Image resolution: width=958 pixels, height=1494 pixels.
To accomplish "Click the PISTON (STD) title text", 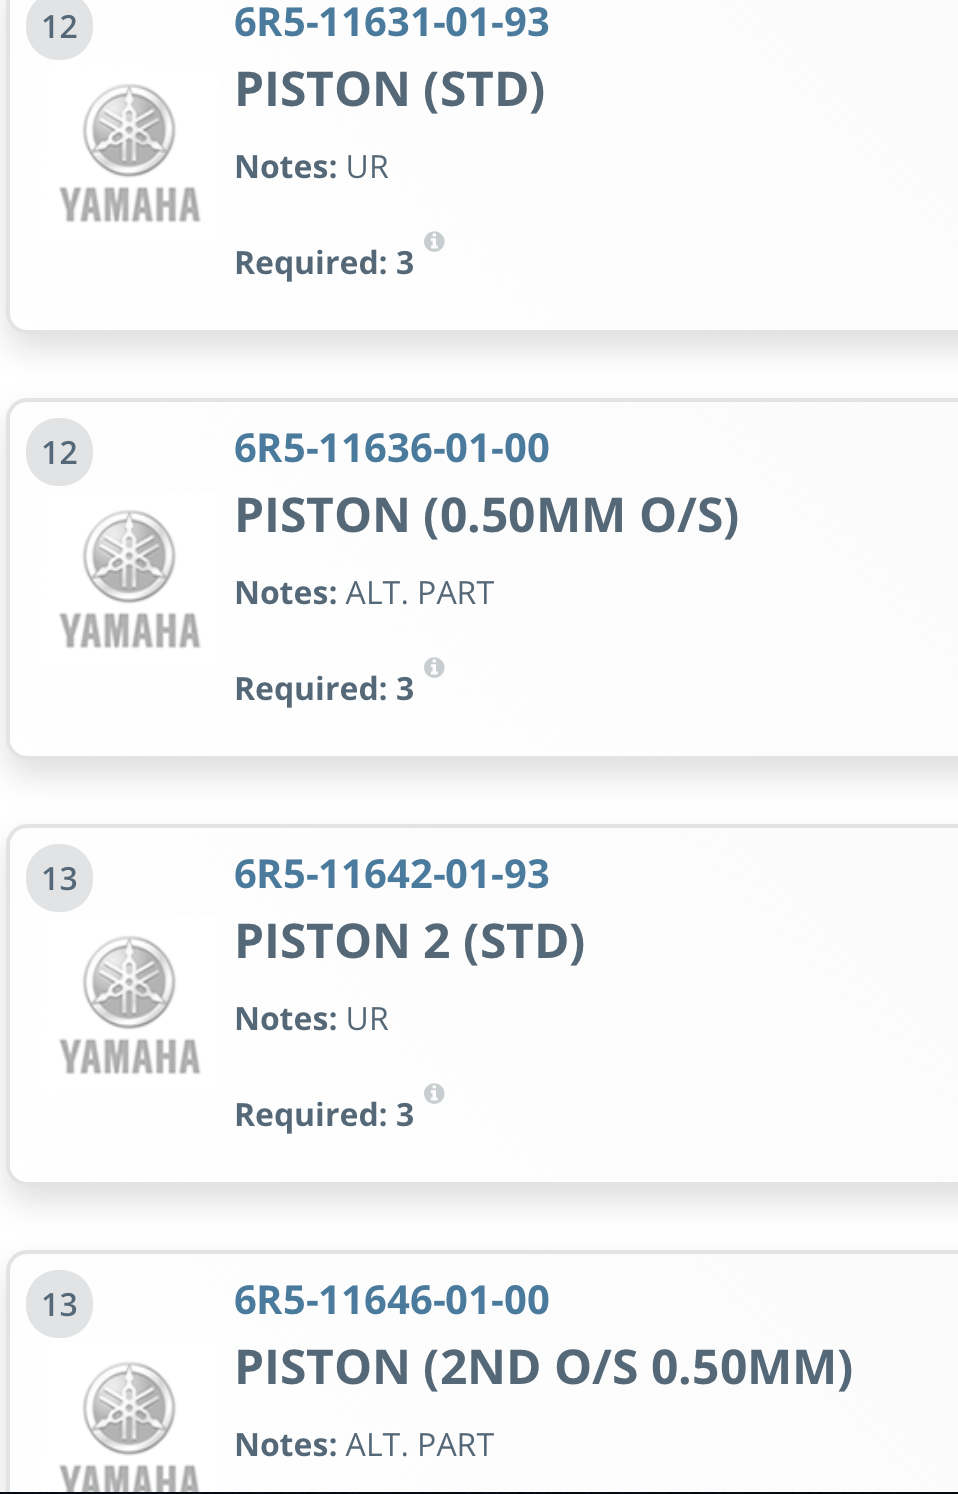I will 390,90.
